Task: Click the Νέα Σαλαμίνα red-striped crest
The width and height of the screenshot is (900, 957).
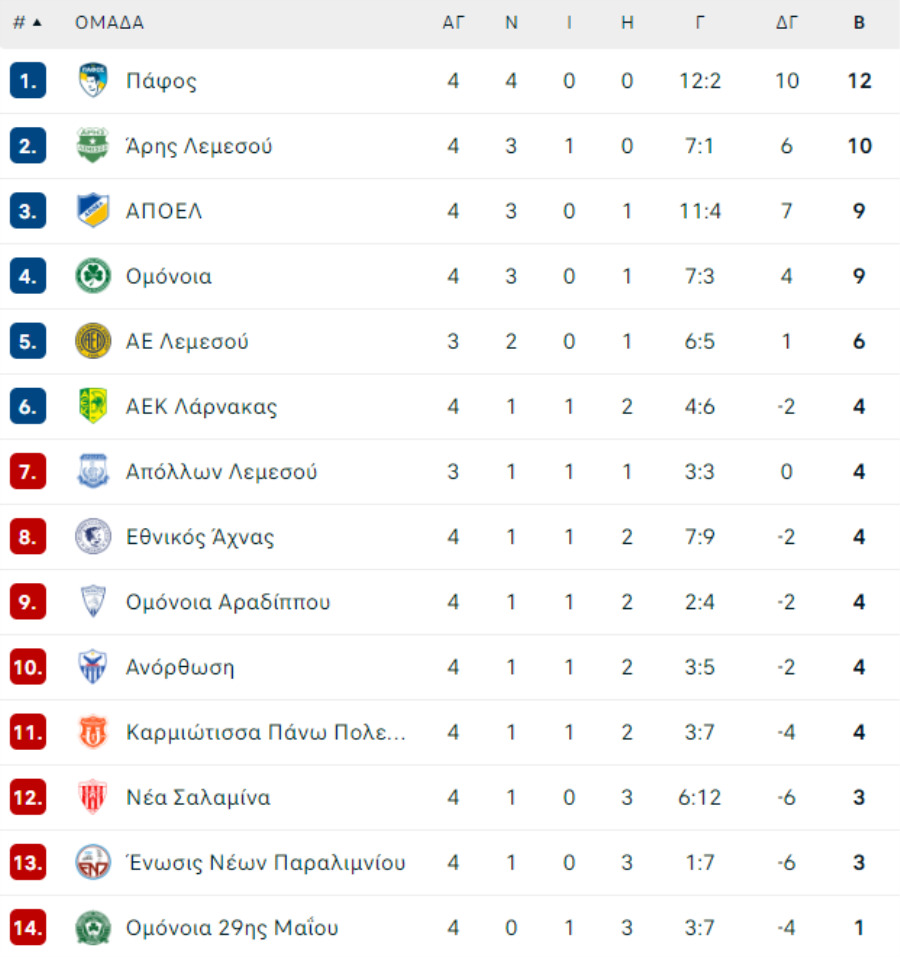Action: (93, 797)
